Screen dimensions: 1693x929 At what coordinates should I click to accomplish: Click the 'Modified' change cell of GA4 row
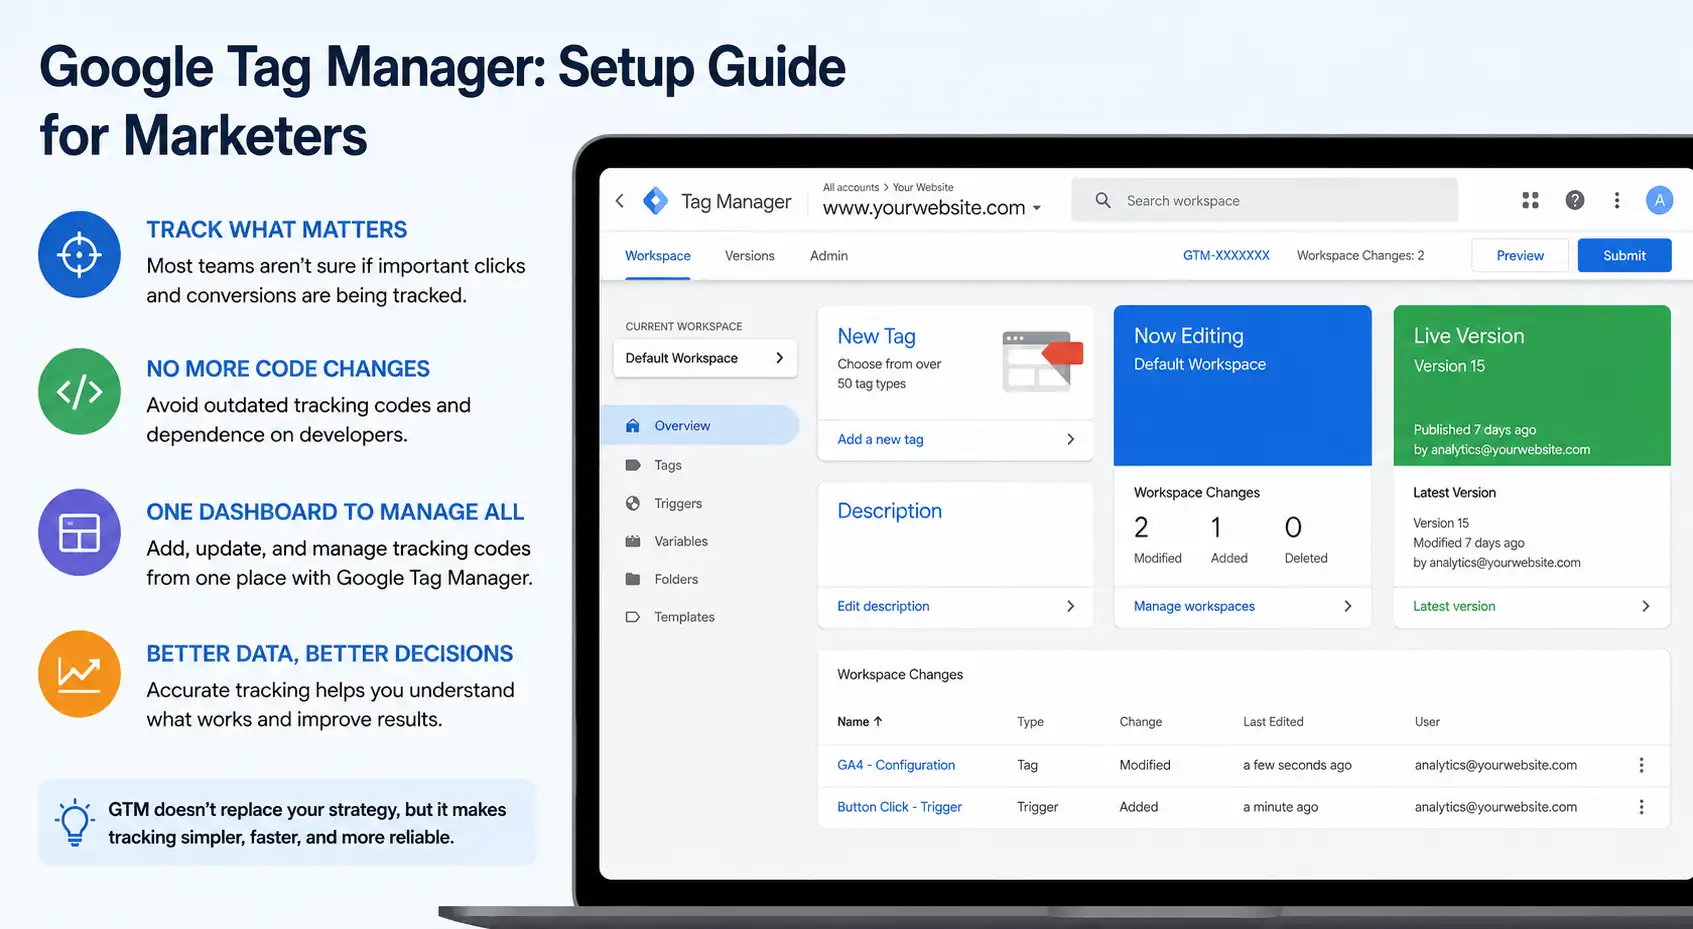[1145, 765]
